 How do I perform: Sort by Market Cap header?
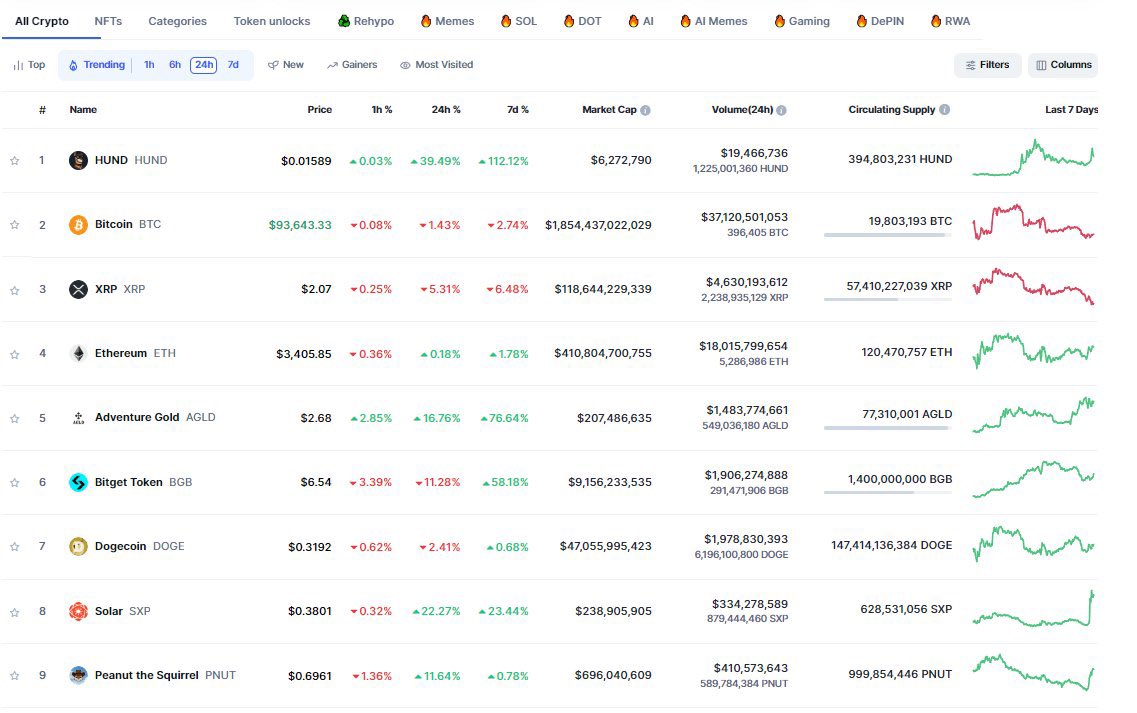tap(609, 110)
